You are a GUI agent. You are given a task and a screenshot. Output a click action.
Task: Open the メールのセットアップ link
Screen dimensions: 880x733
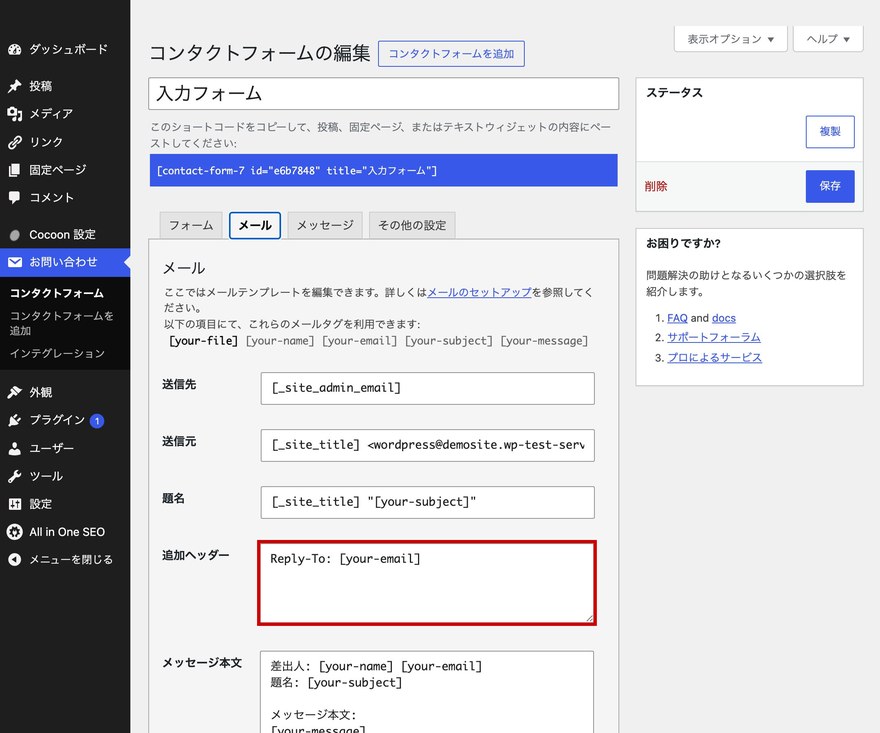coord(479,292)
